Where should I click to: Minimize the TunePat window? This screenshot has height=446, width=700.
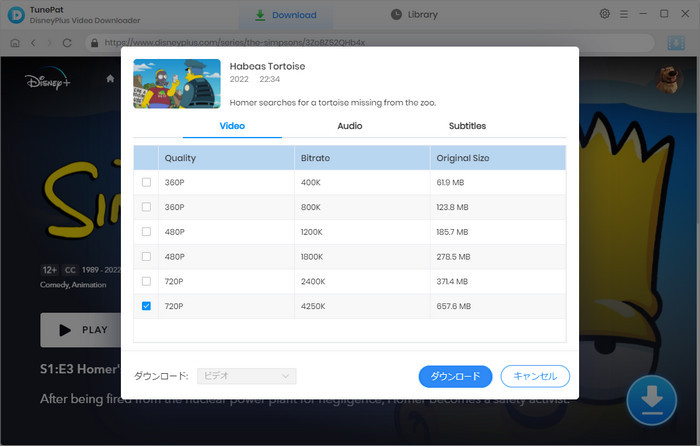pyautogui.click(x=643, y=14)
